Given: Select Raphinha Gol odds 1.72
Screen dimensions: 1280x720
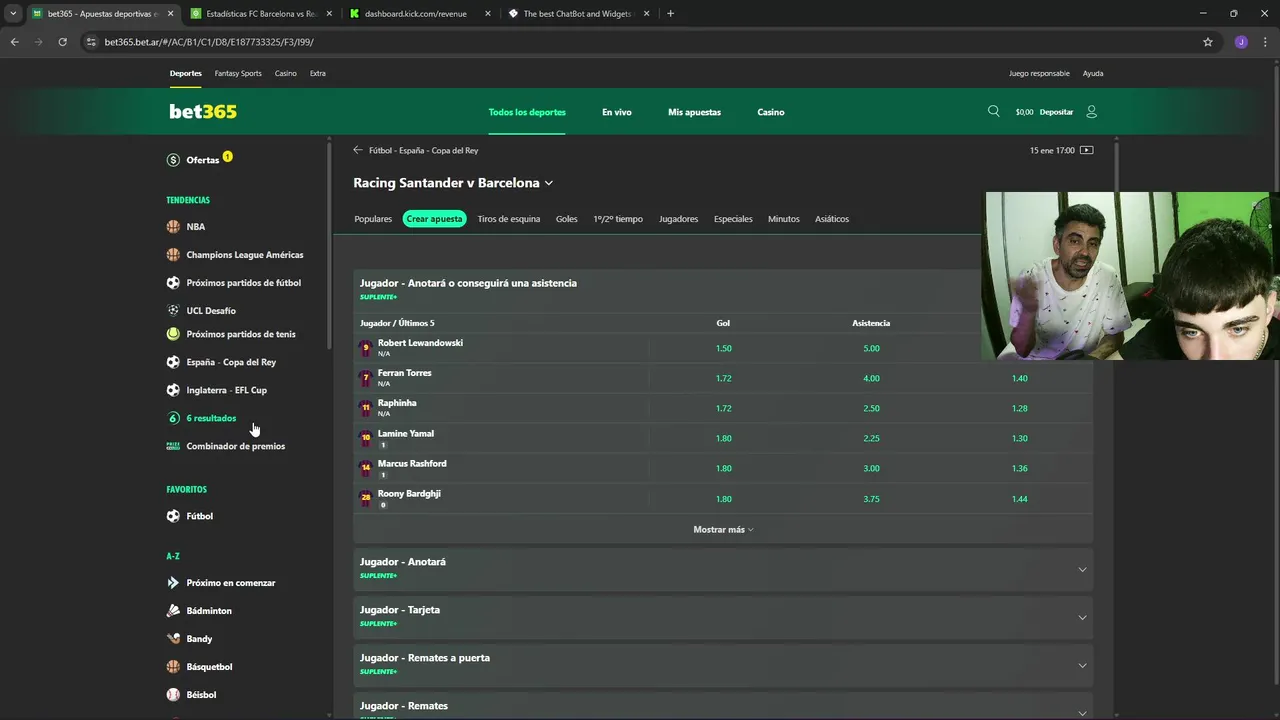Looking at the screenshot, I should tap(724, 408).
